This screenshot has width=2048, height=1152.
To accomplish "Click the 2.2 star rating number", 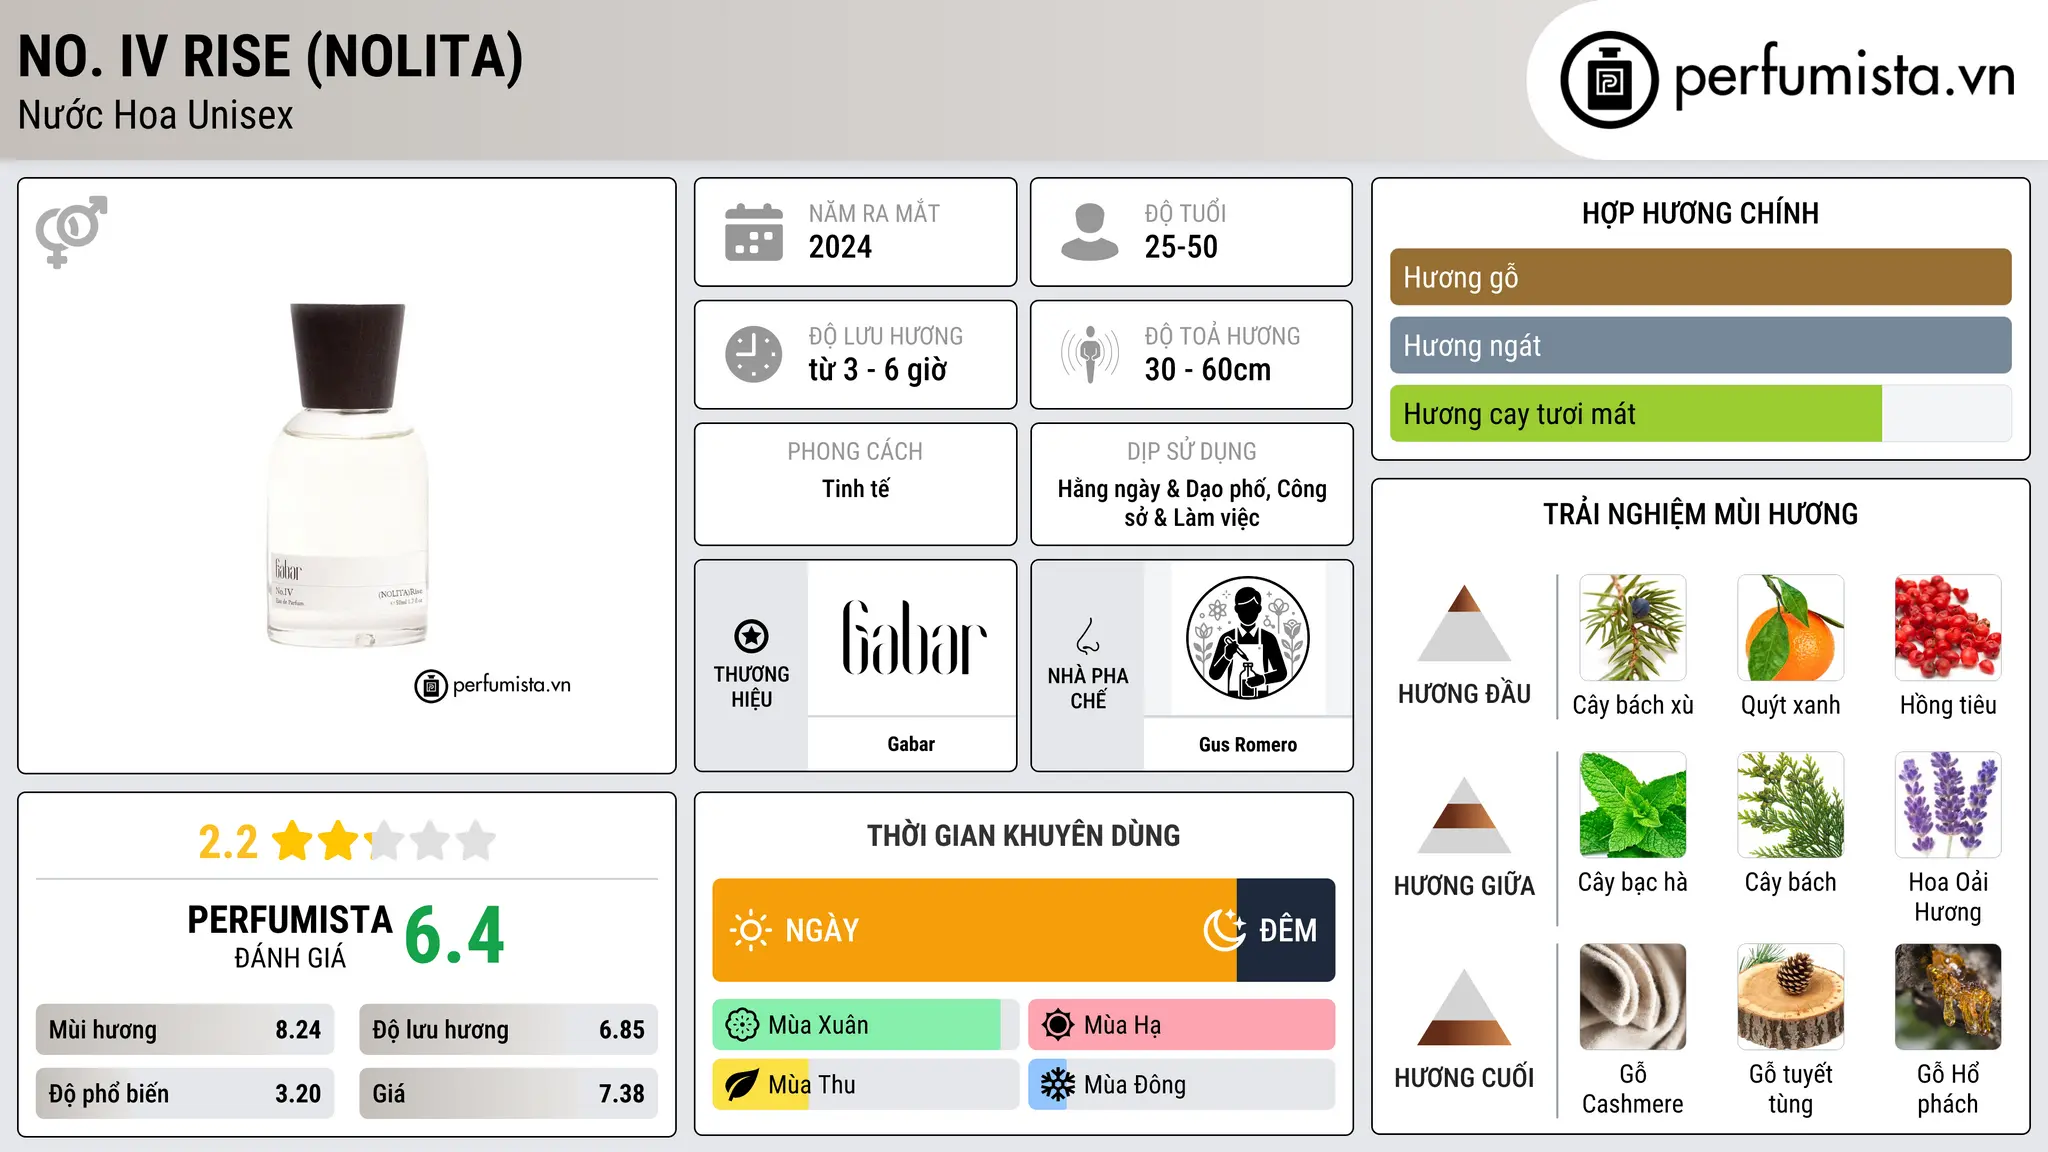I will pyautogui.click(x=228, y=842).
